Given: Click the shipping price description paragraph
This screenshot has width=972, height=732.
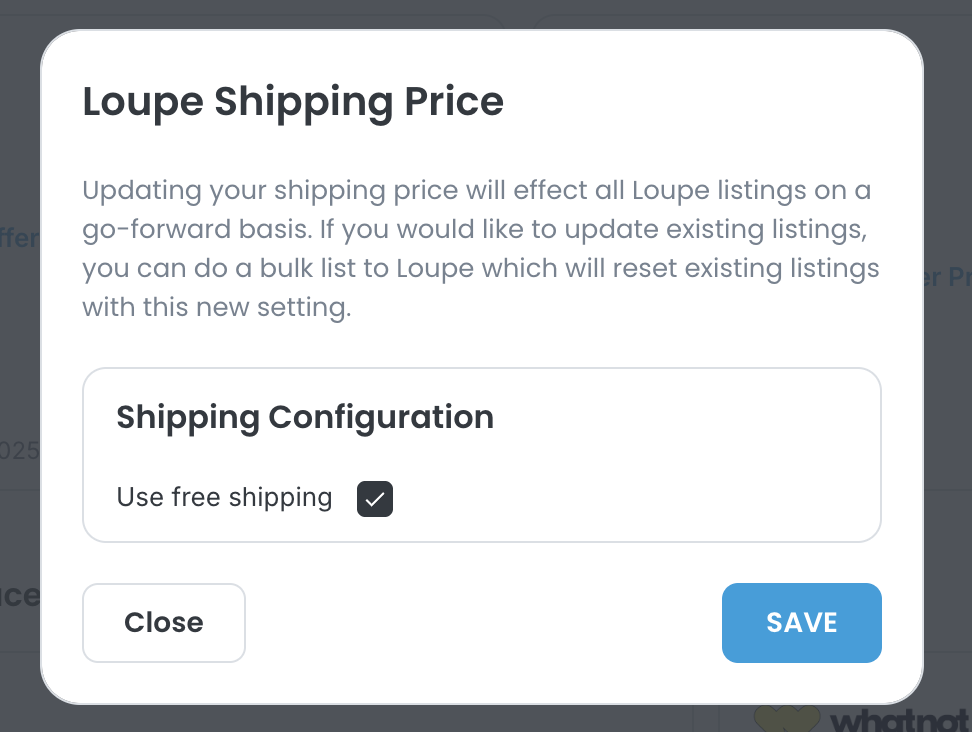Looking at the screenshot, I should click(480, 249).
